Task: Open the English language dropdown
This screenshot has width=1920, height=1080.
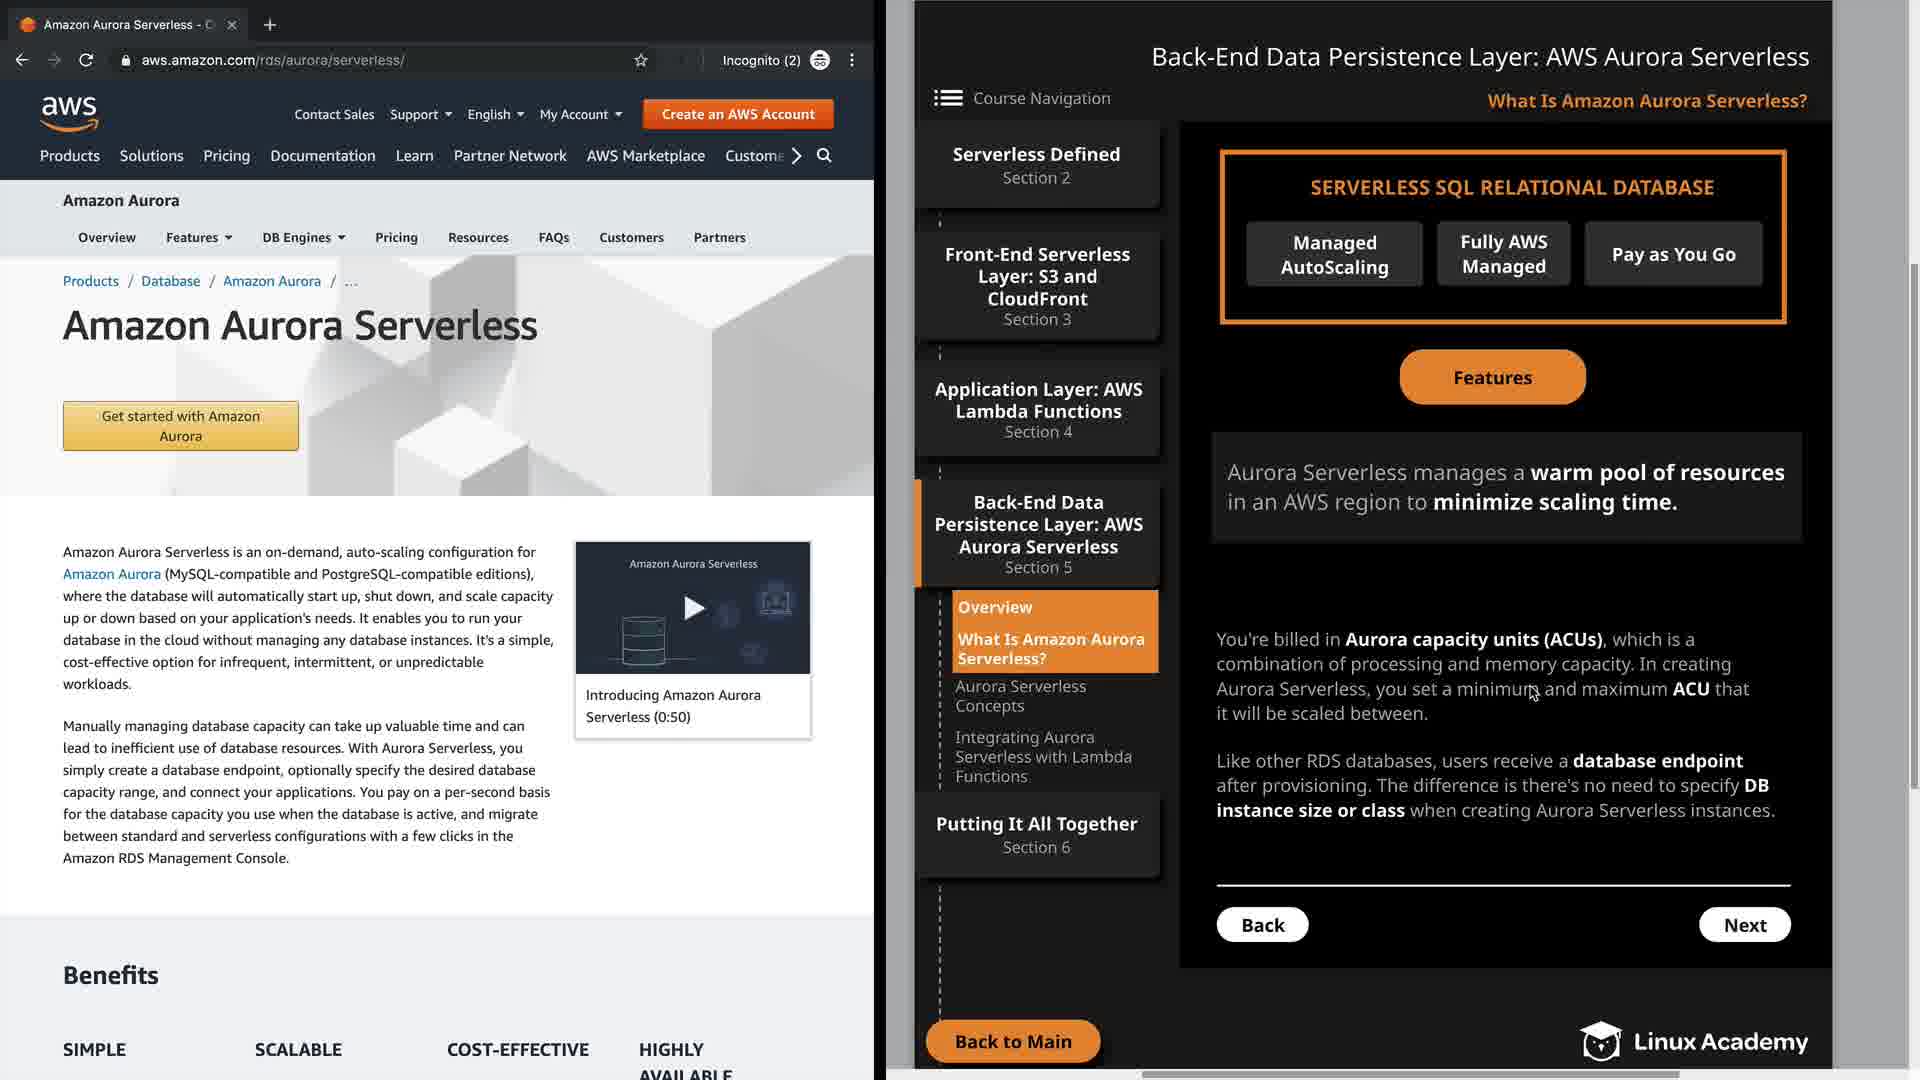Action: 495,114
